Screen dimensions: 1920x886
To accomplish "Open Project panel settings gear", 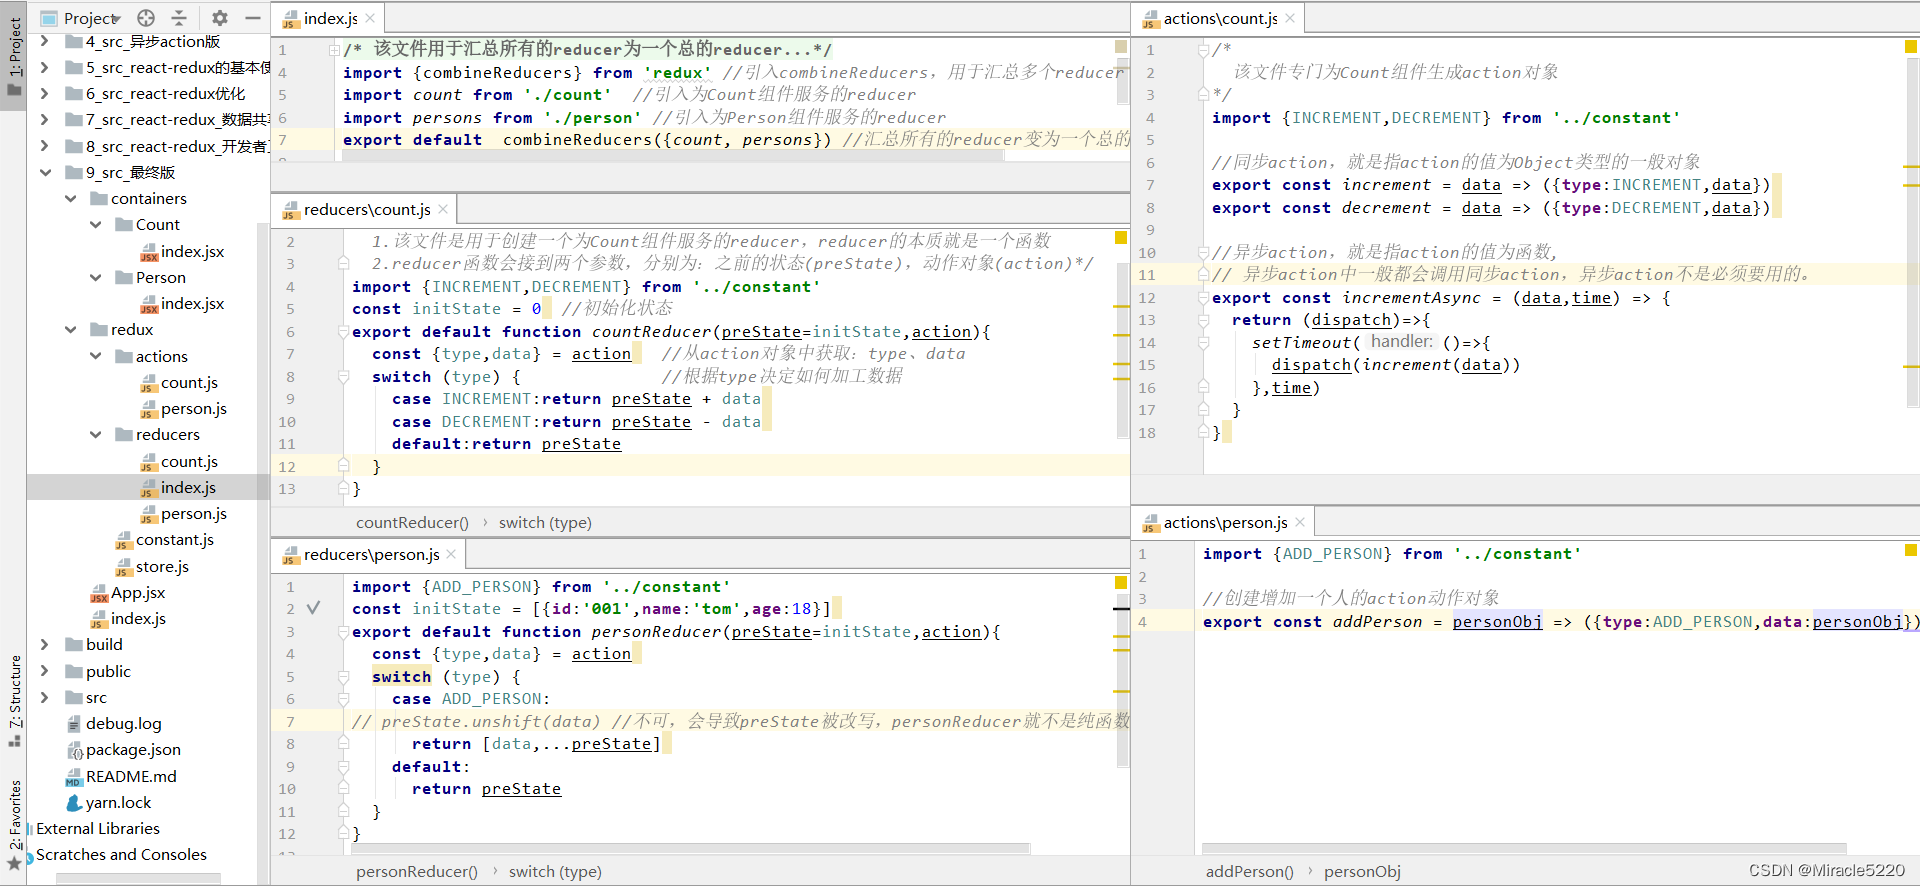I will [x=220, y=18].
